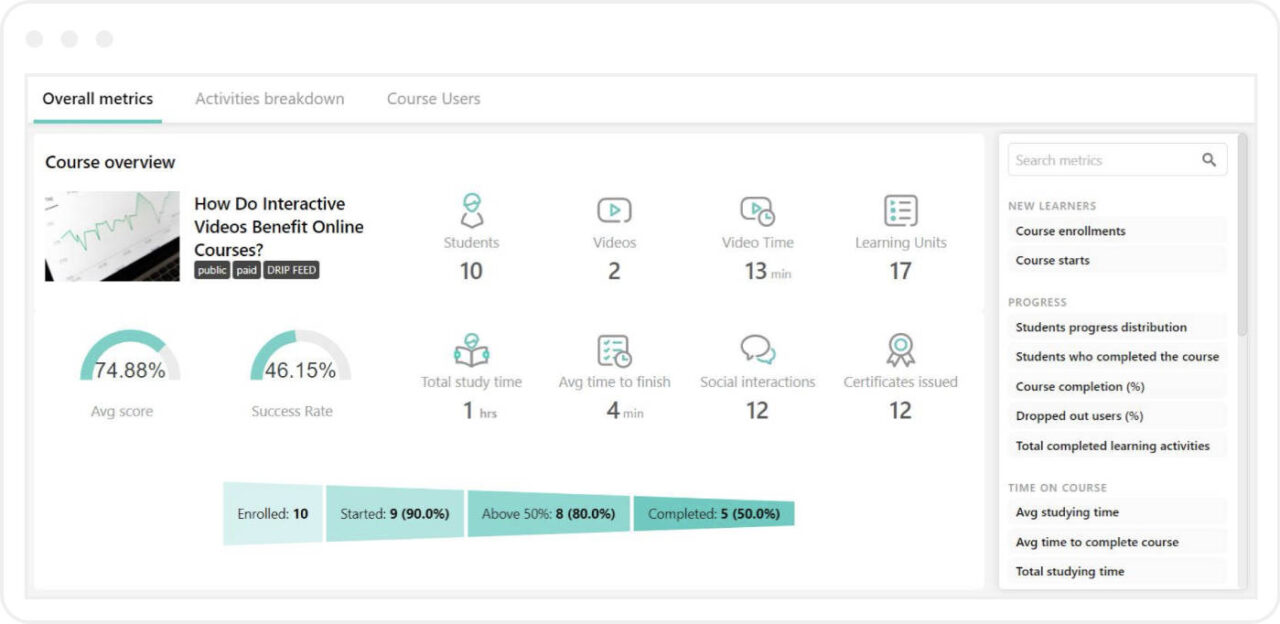Select the Completed segment of the funnel
This screenshot has width=1280, height=624.
pyautogui.click(x=714, y=513)
